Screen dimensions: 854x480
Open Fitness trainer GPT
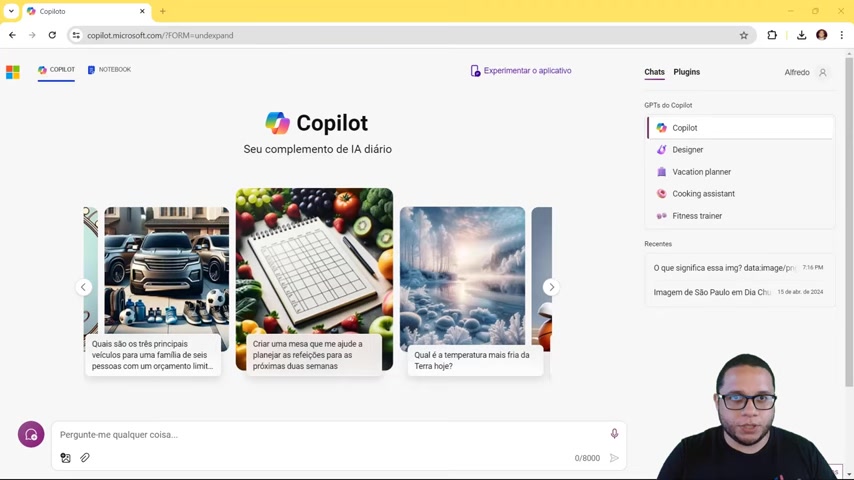(740, 216)
